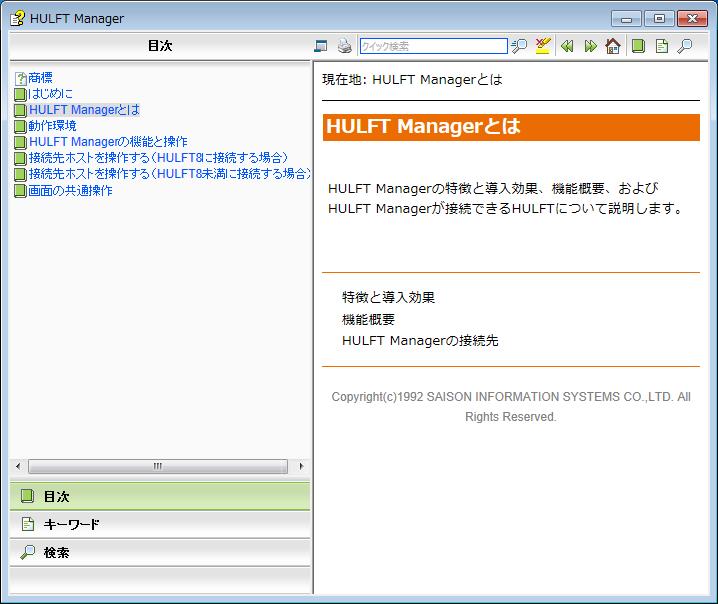
Task: Select HULFT Managerとは in the contents tree
Action: pyautogui.click(x=84, y=110)
